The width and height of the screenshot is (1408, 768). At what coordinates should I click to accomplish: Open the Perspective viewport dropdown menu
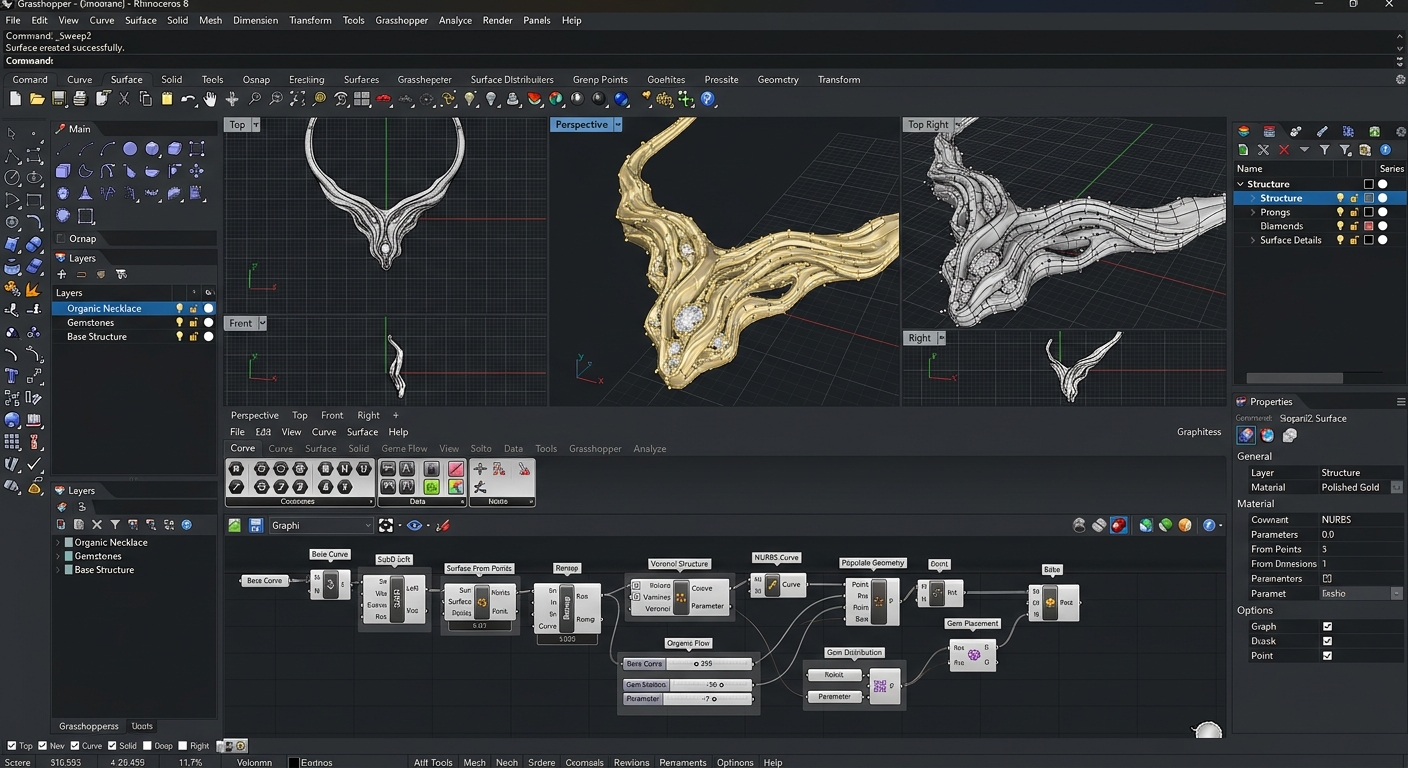616,124
